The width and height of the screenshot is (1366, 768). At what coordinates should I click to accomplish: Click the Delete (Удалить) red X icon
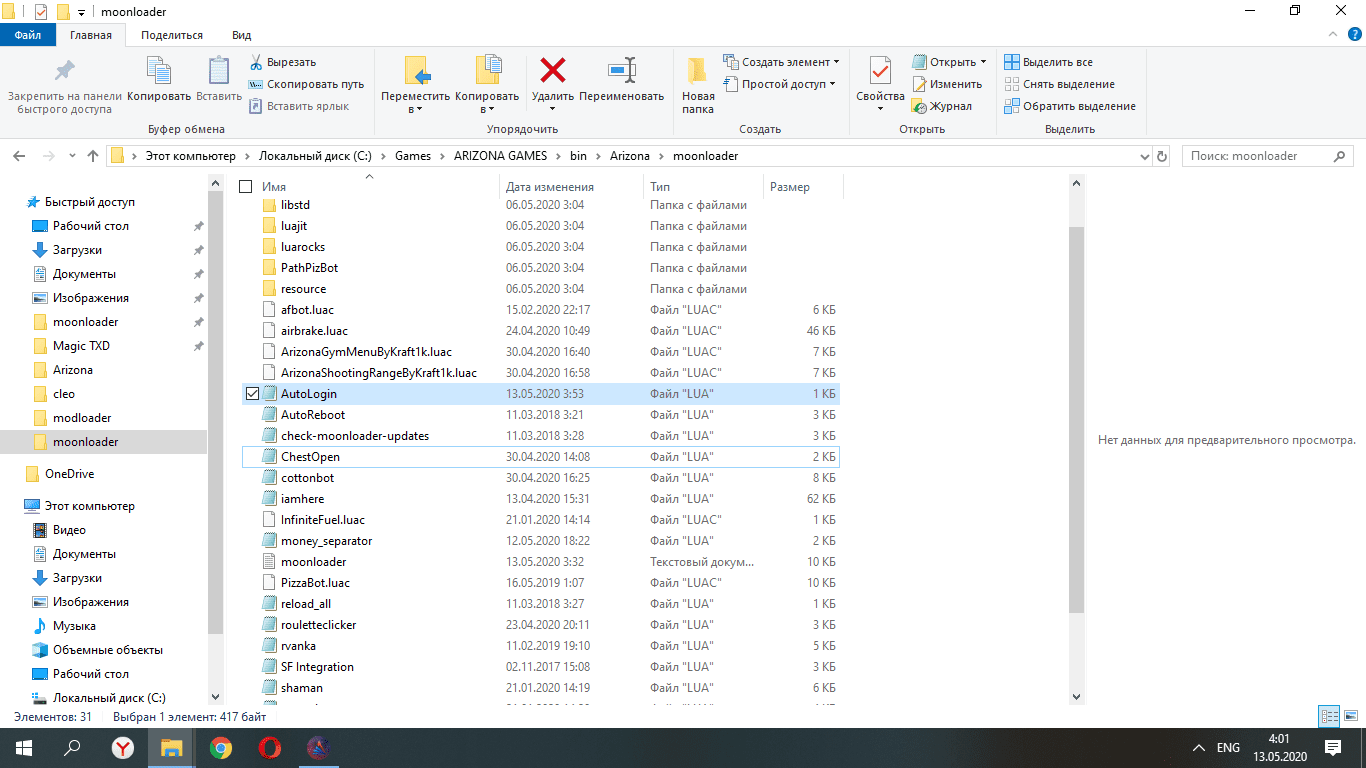[x=552, y=71]
